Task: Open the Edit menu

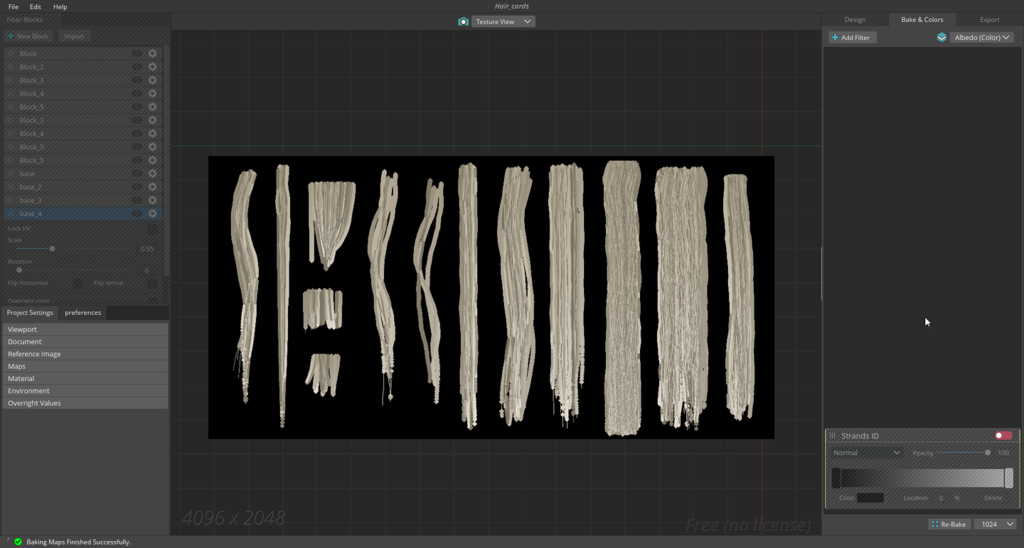Action: pos(35,7)
